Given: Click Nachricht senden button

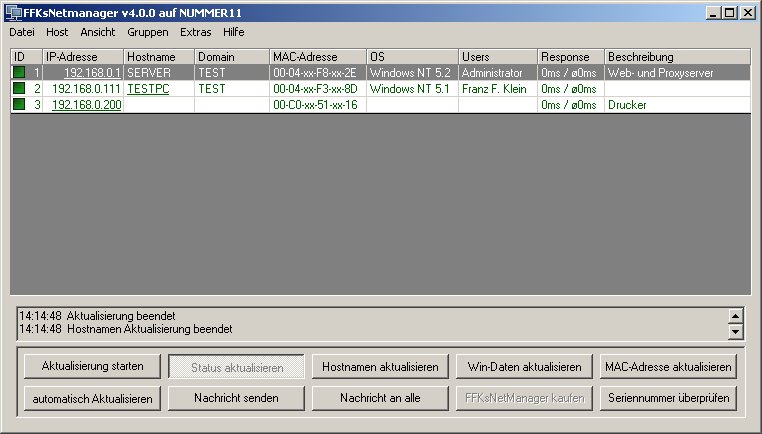Looking at the screenshot, I should coord(236,398).
